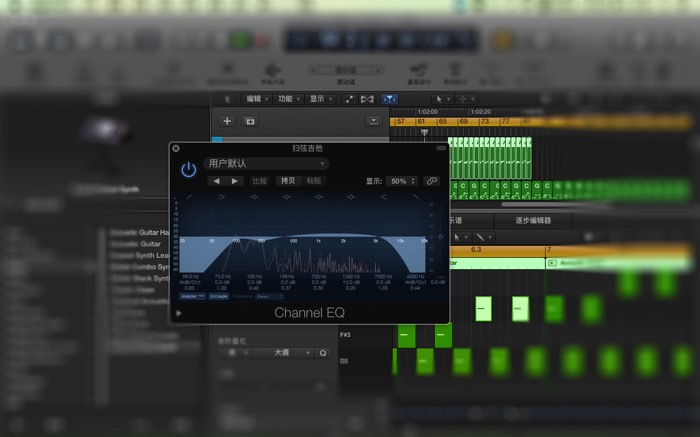Open the 功能 menu in tracks area
700x437 pixels.
point(289,99)
